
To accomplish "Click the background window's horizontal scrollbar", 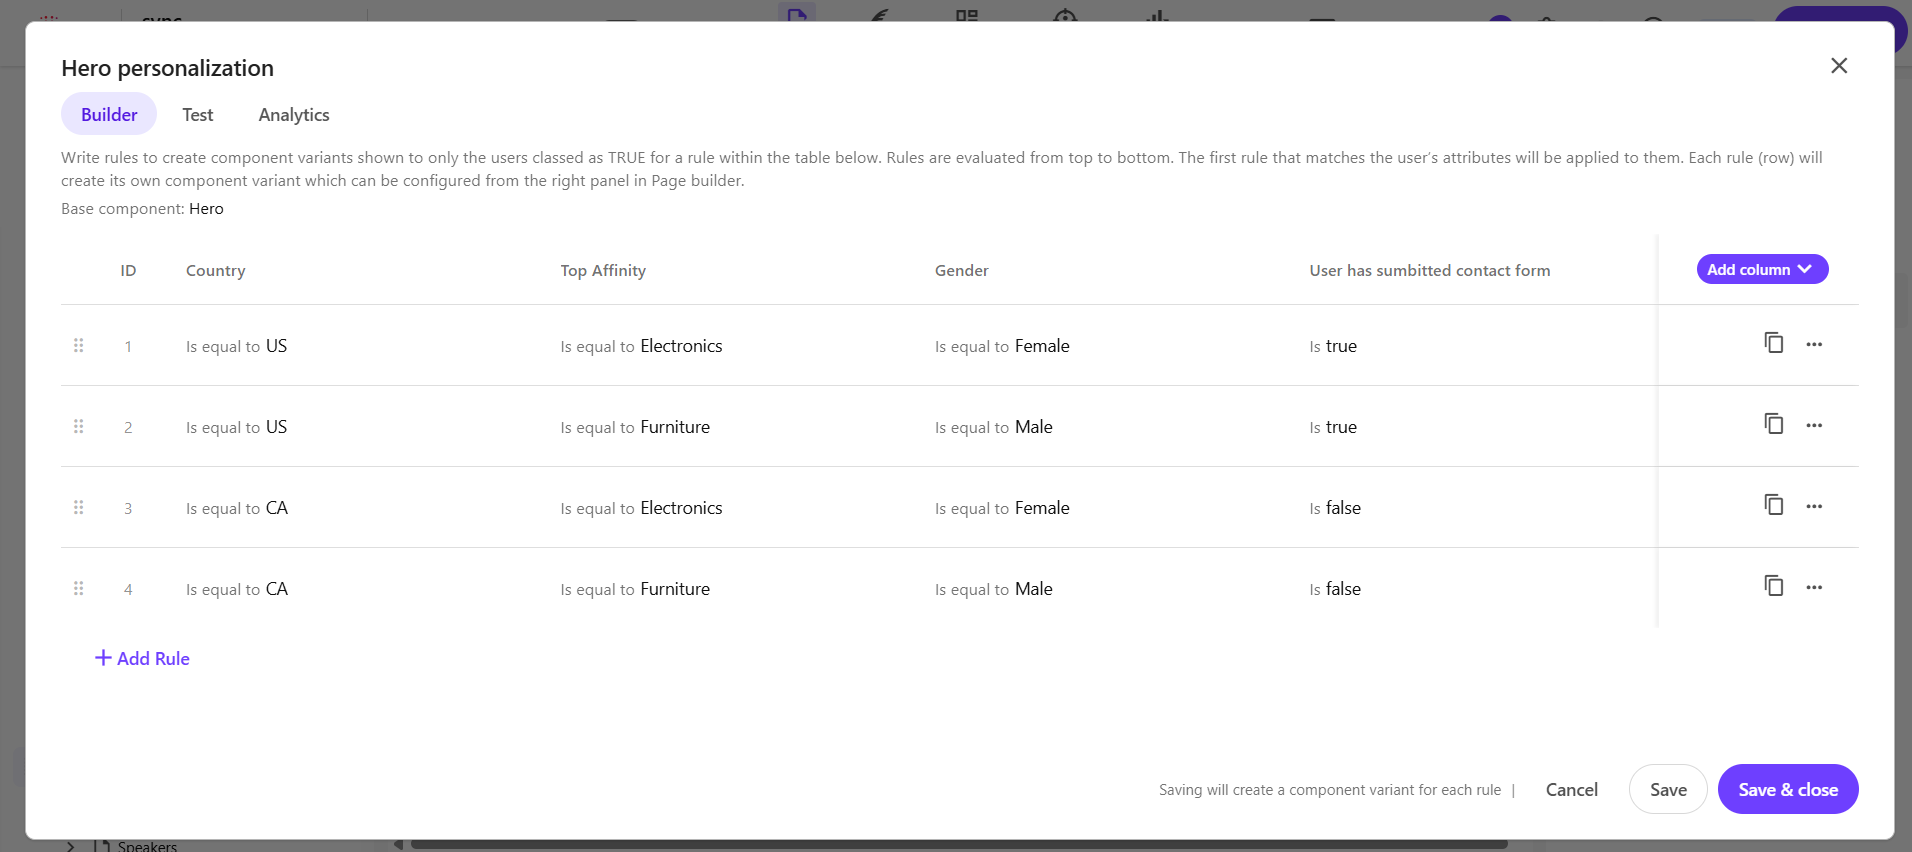I will (x=958, y=845).
